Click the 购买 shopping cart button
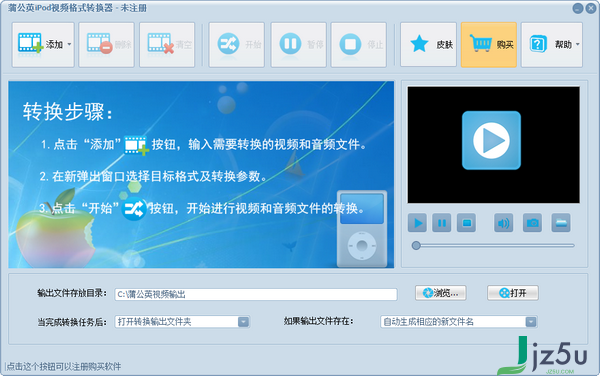 coord(489,45)
